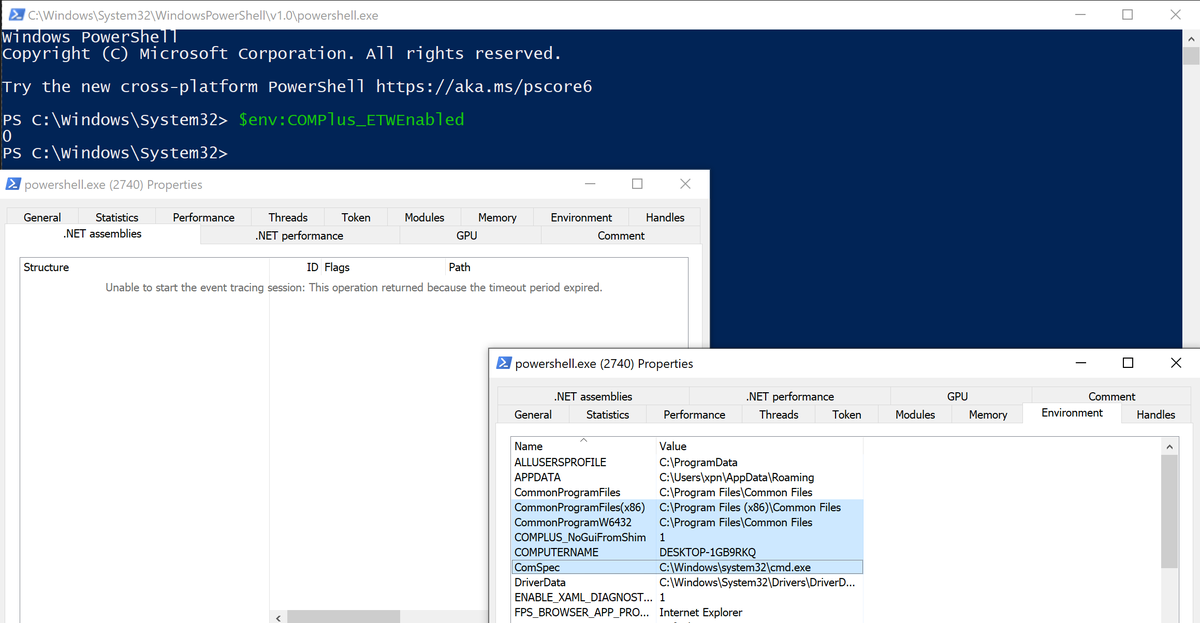The width and height of the screenshot is (1200, 623).
Task: Open Comment tab in back Properties window
Action: 621,236
